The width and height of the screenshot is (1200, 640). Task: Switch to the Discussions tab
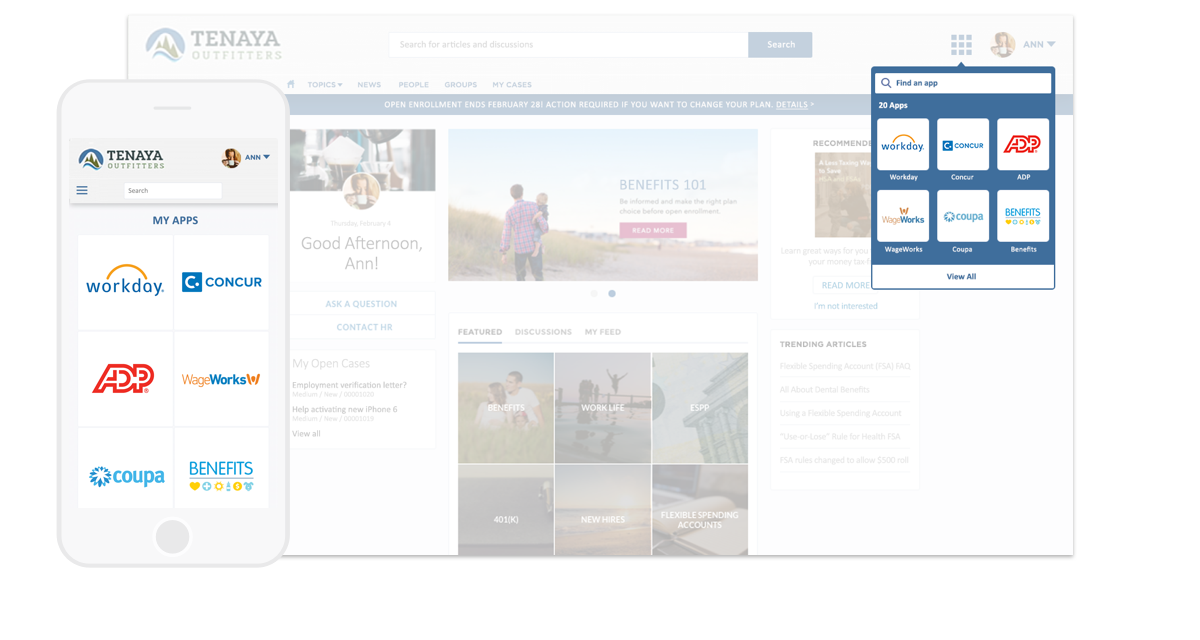[543, 332]
